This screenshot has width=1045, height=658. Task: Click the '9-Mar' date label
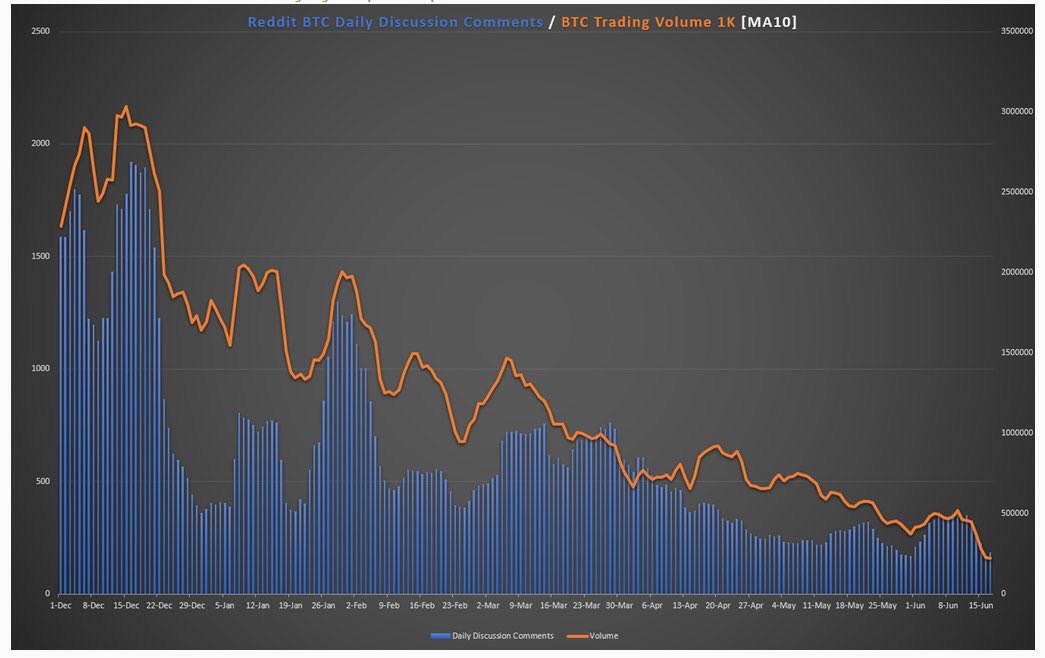click(521, 605)
